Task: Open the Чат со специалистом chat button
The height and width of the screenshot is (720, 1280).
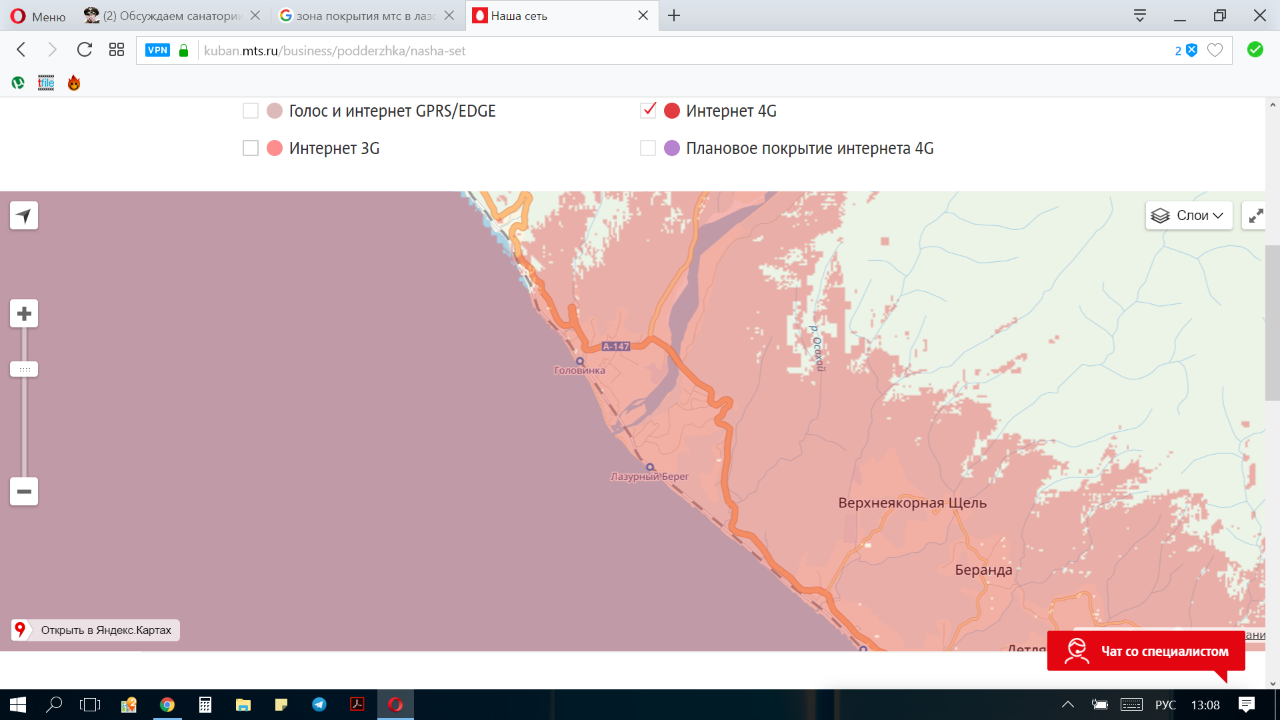Action: [1146, 651]
